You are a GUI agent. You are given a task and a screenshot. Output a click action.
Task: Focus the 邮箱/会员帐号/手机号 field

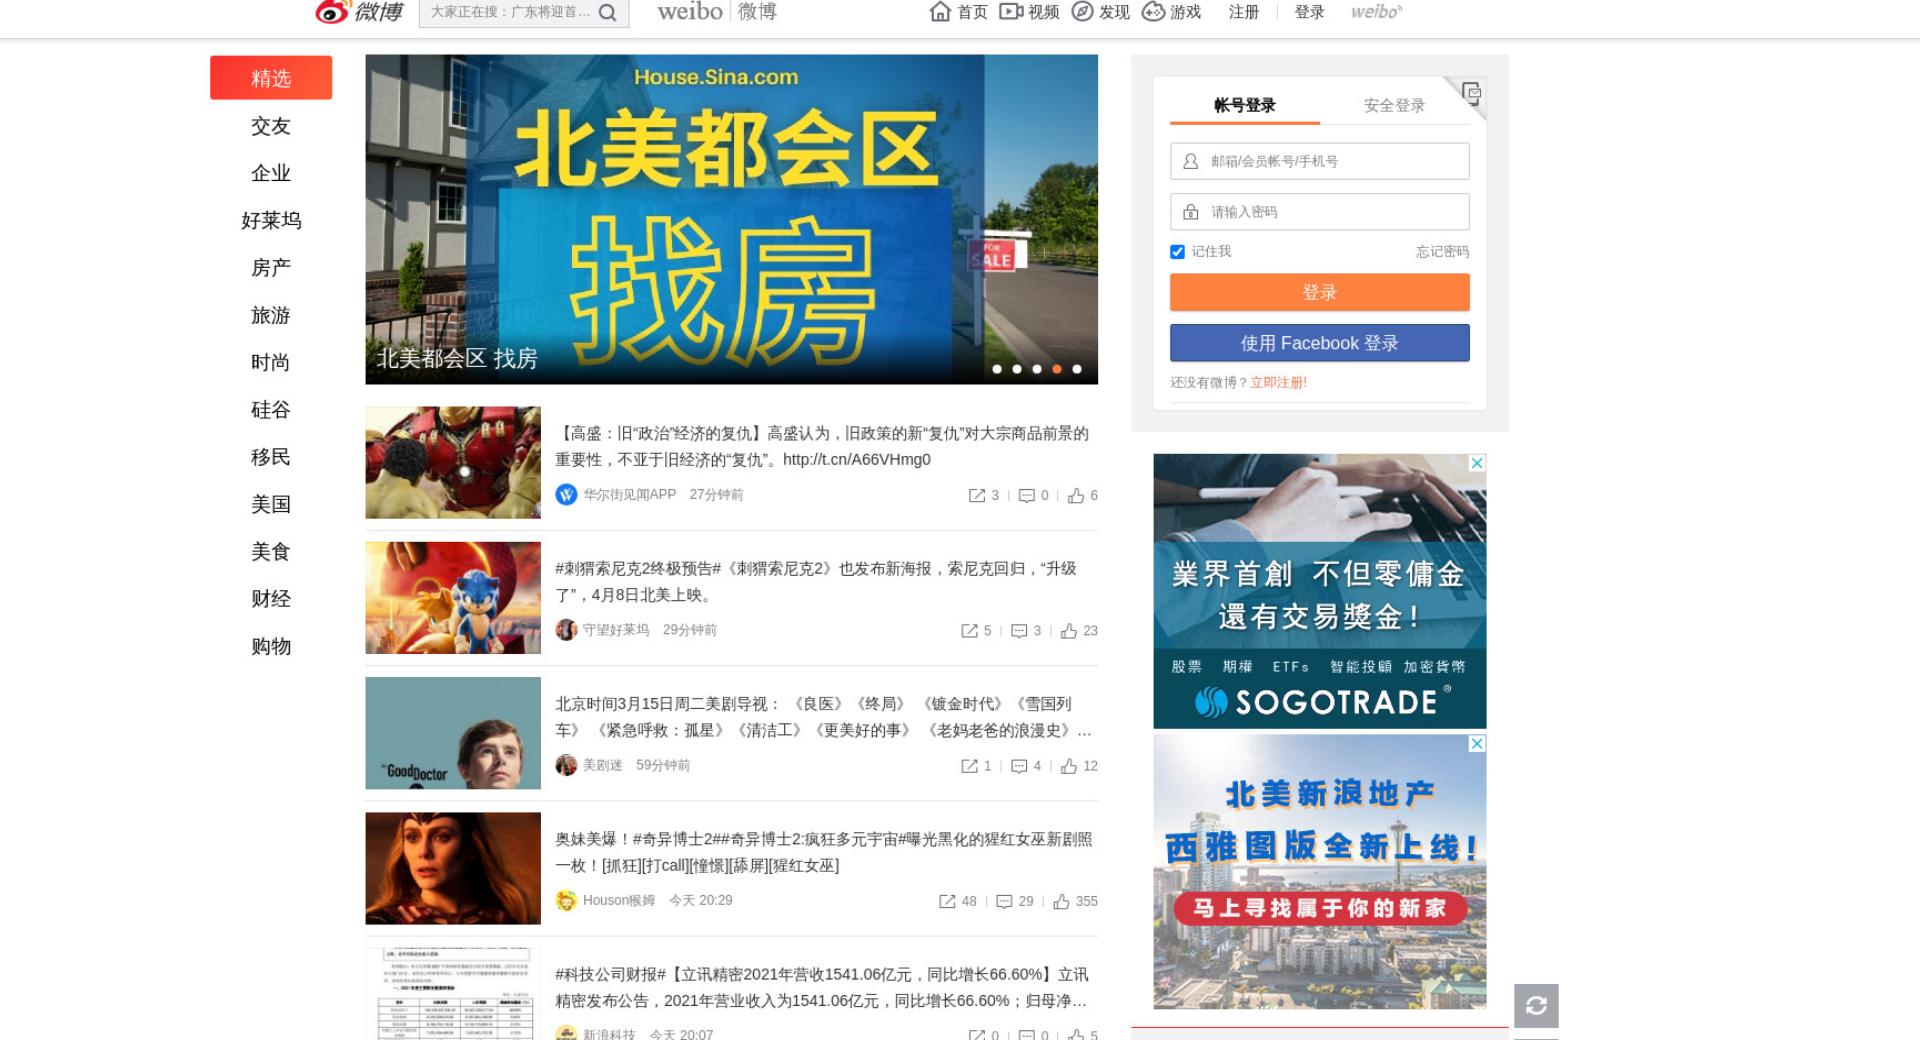(x=1320, y=161)
